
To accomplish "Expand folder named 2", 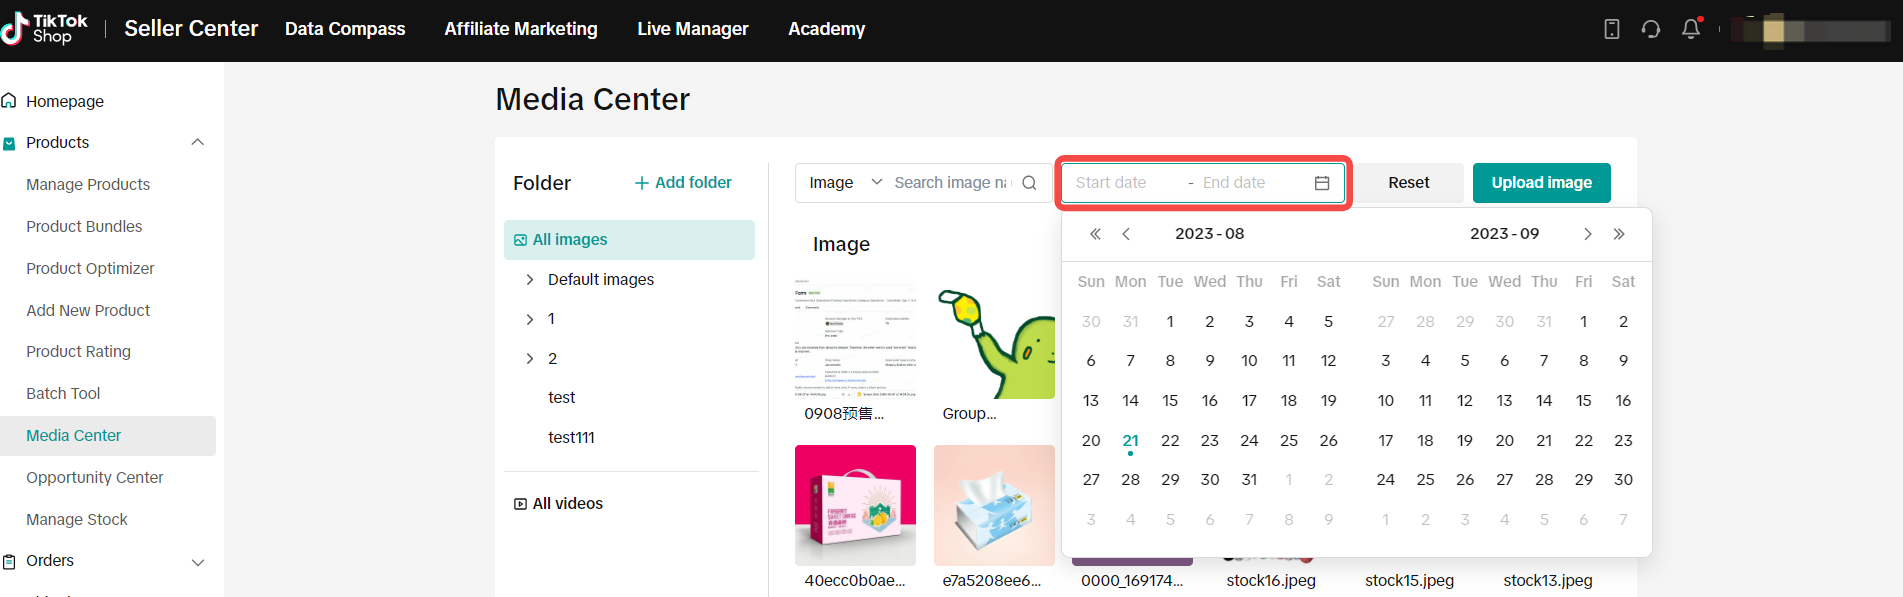I will point(530,359).
